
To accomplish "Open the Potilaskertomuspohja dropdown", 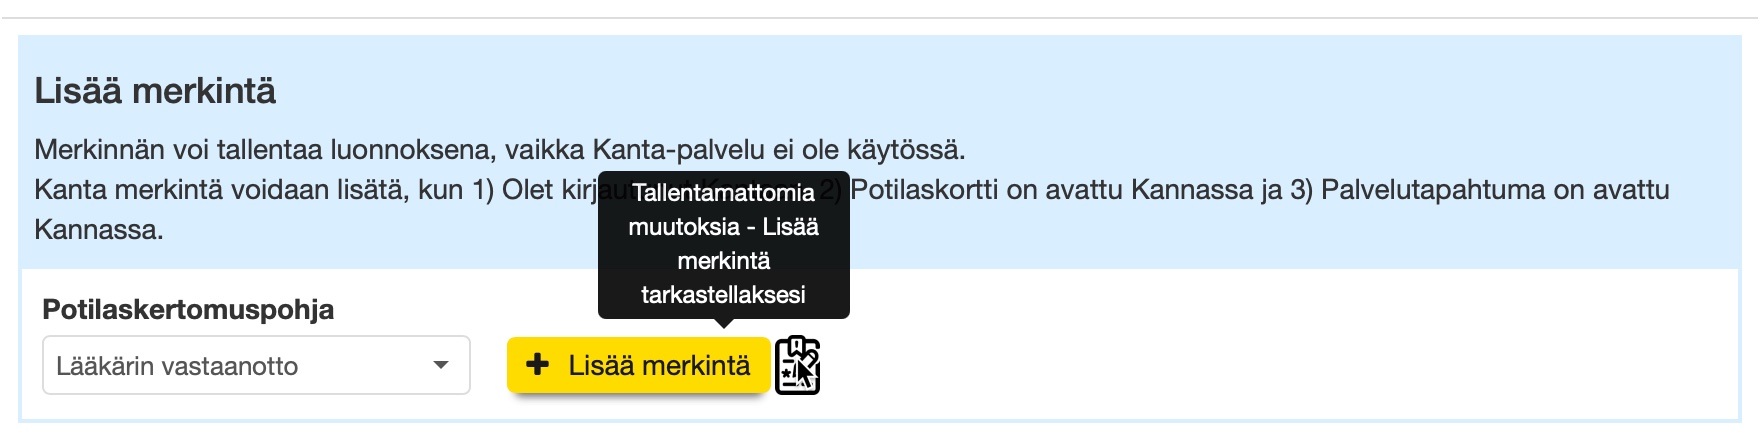I will [256, 366].
